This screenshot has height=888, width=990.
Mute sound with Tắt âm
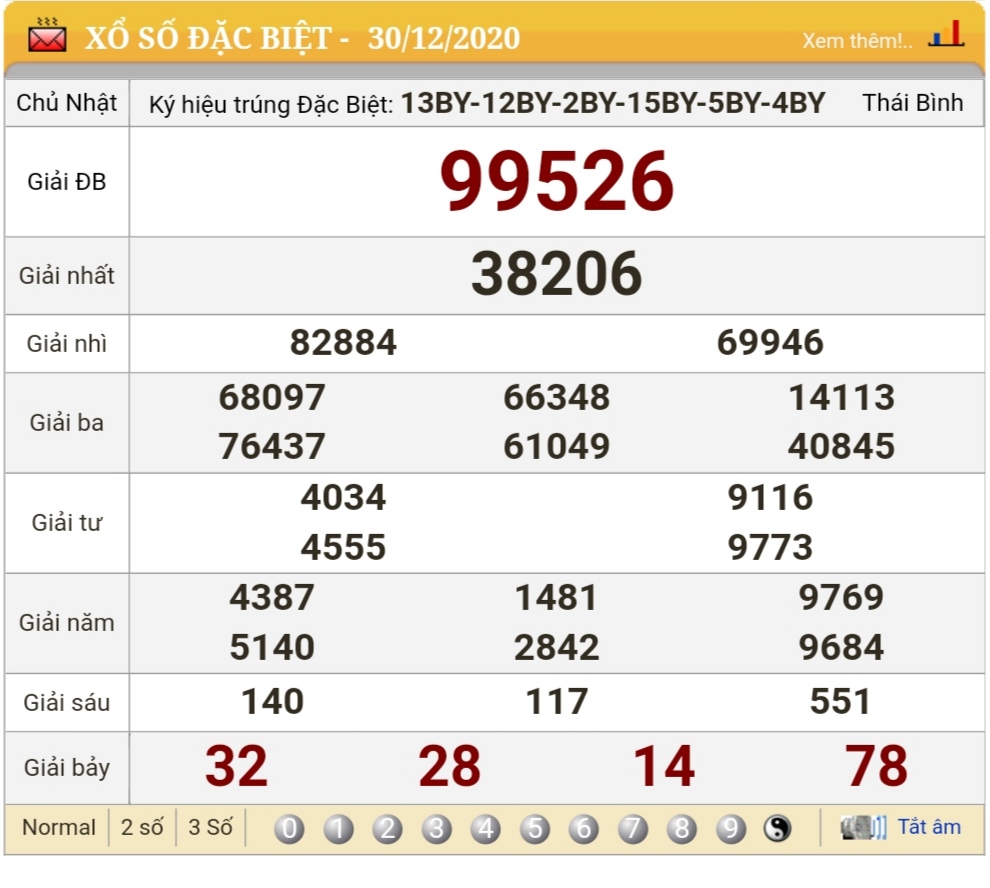coord(928,827)
